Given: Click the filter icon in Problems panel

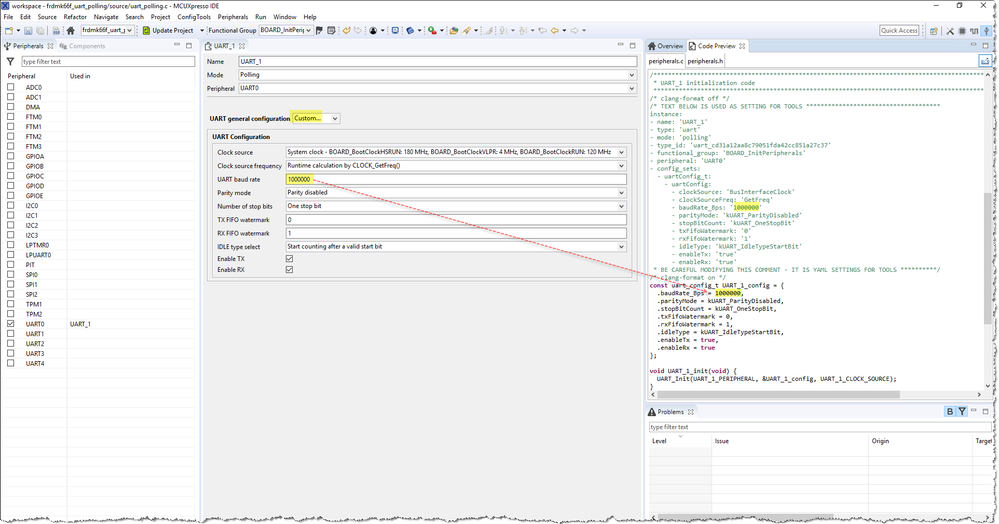Looking at the screenshot, I should click(962, 411).
